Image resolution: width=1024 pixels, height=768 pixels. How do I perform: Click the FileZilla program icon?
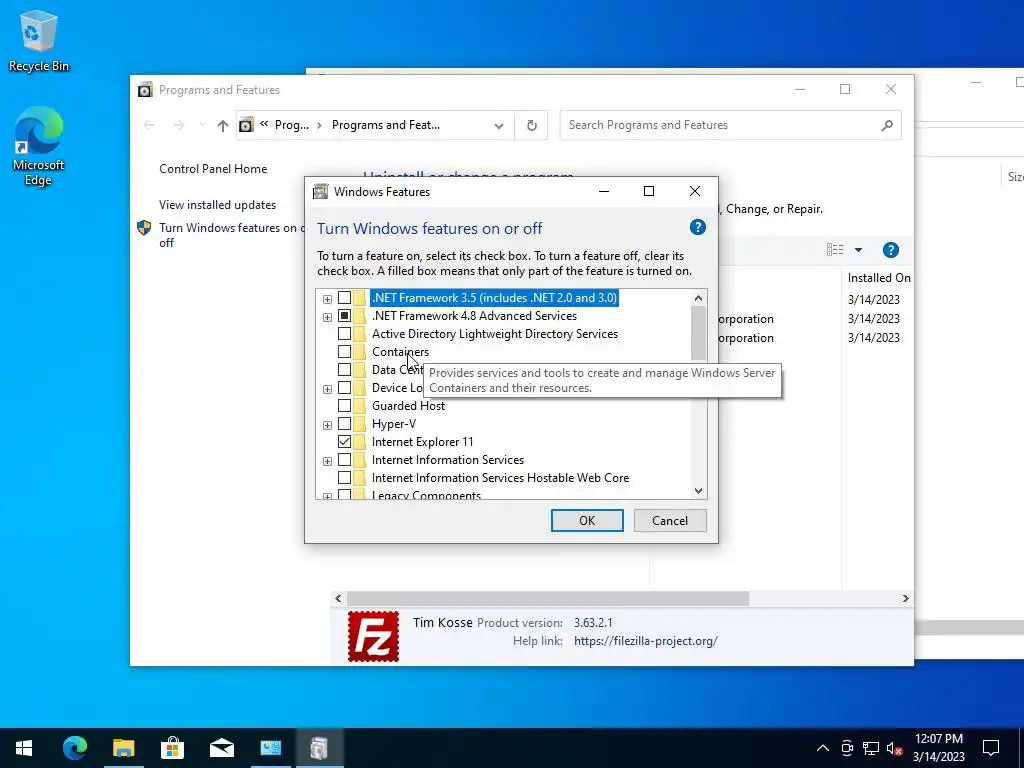point(373,636)
